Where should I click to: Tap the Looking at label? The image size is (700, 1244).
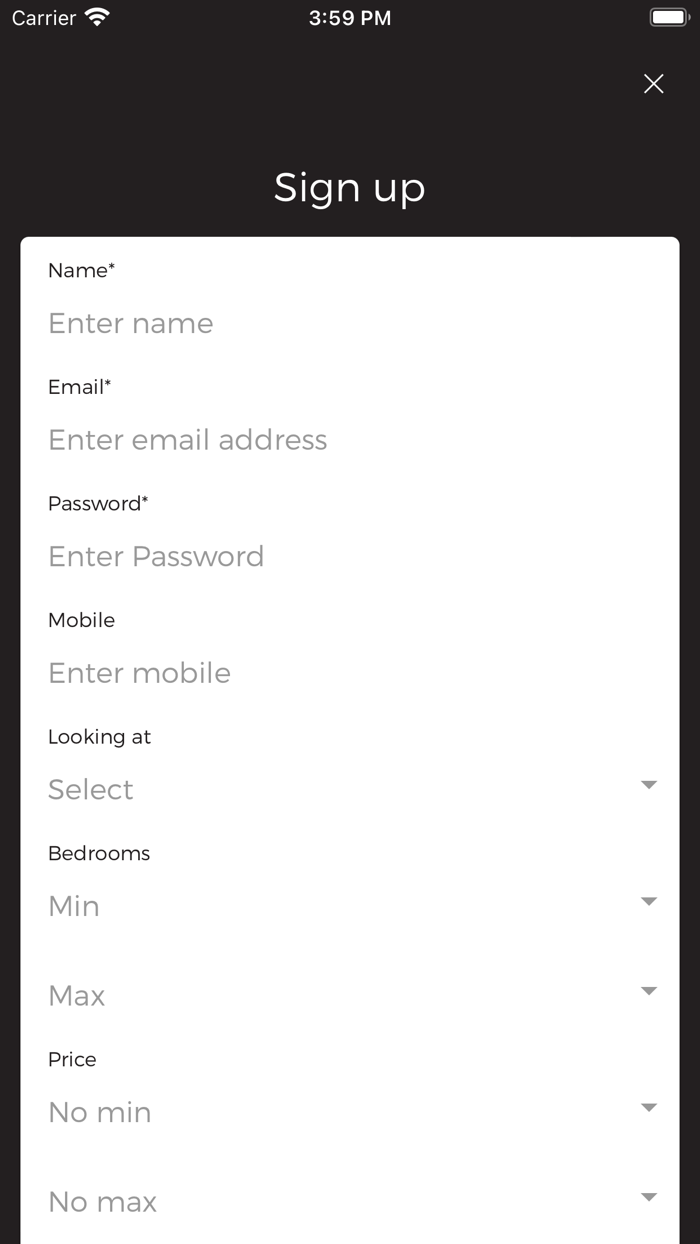99,737
